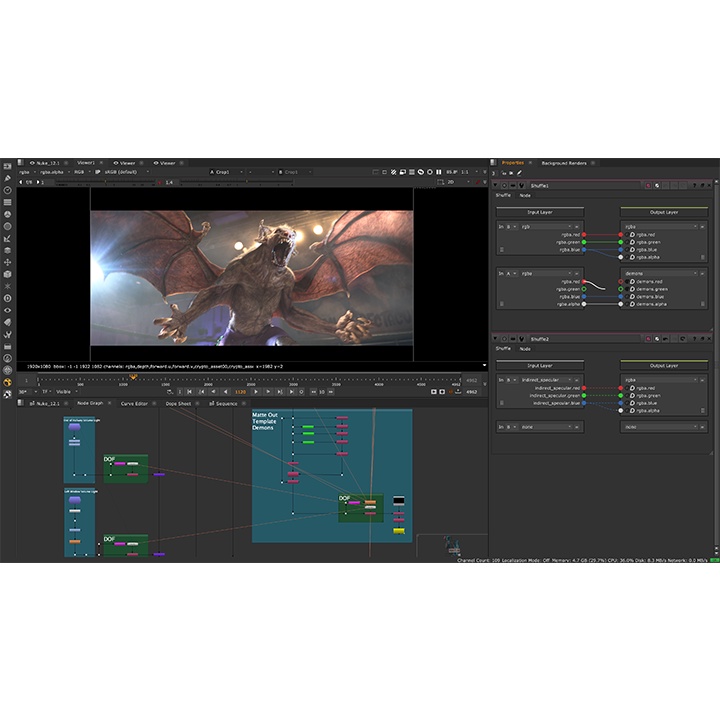
Task: Open the indirect_specular input layer dropdown
Action: click(x=540, y=380)
